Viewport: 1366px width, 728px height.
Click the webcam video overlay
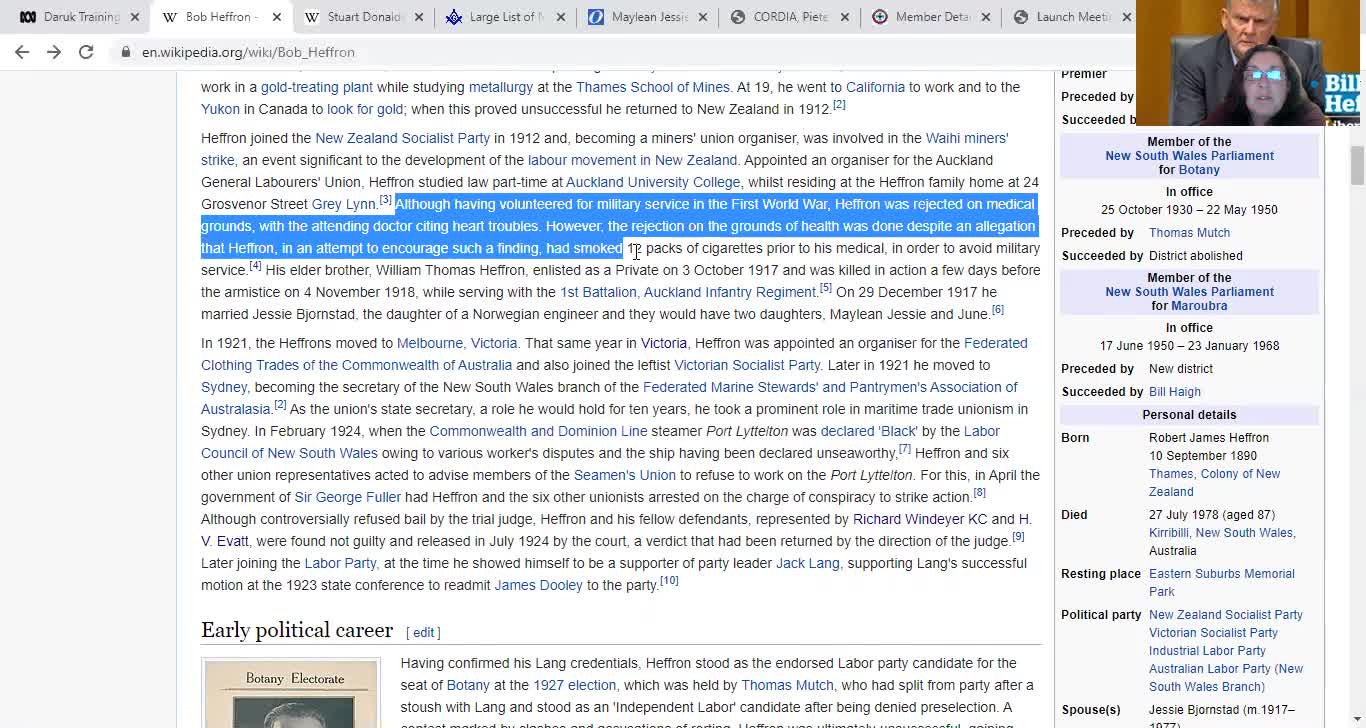point(1250,64)
